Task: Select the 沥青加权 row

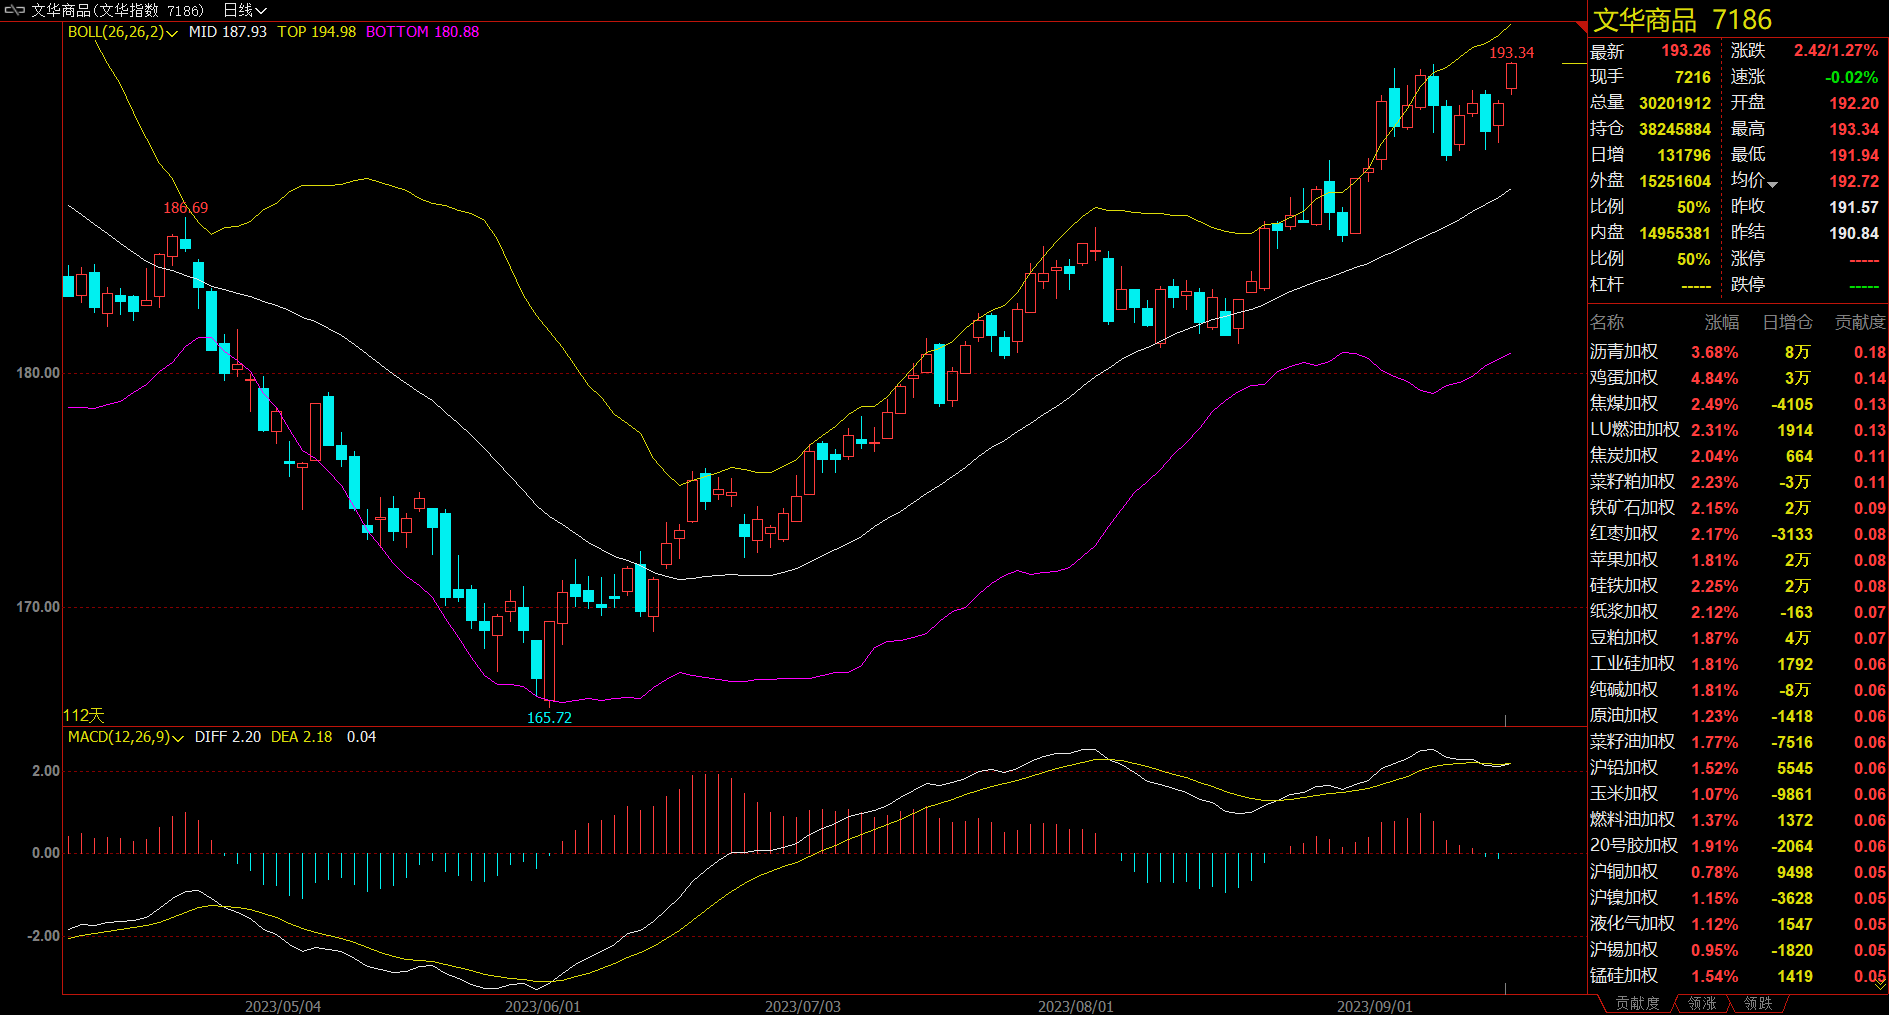Action: click(1738, 352)
